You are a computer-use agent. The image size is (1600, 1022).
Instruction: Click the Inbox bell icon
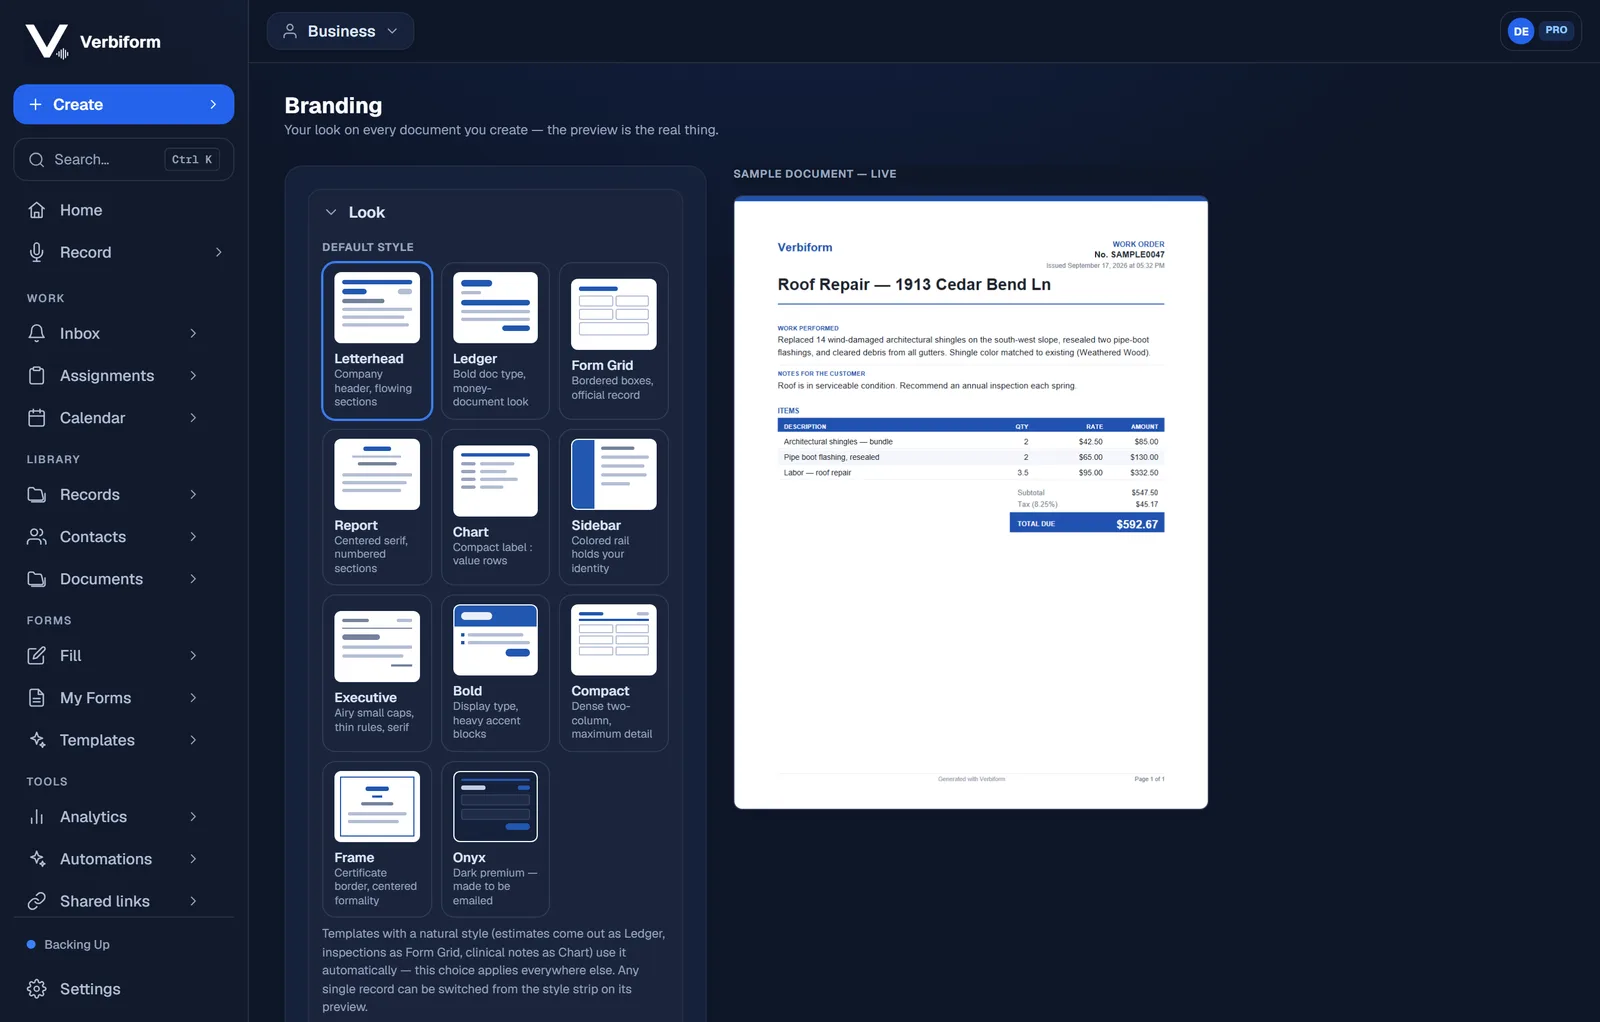click(x=37, y=333)
